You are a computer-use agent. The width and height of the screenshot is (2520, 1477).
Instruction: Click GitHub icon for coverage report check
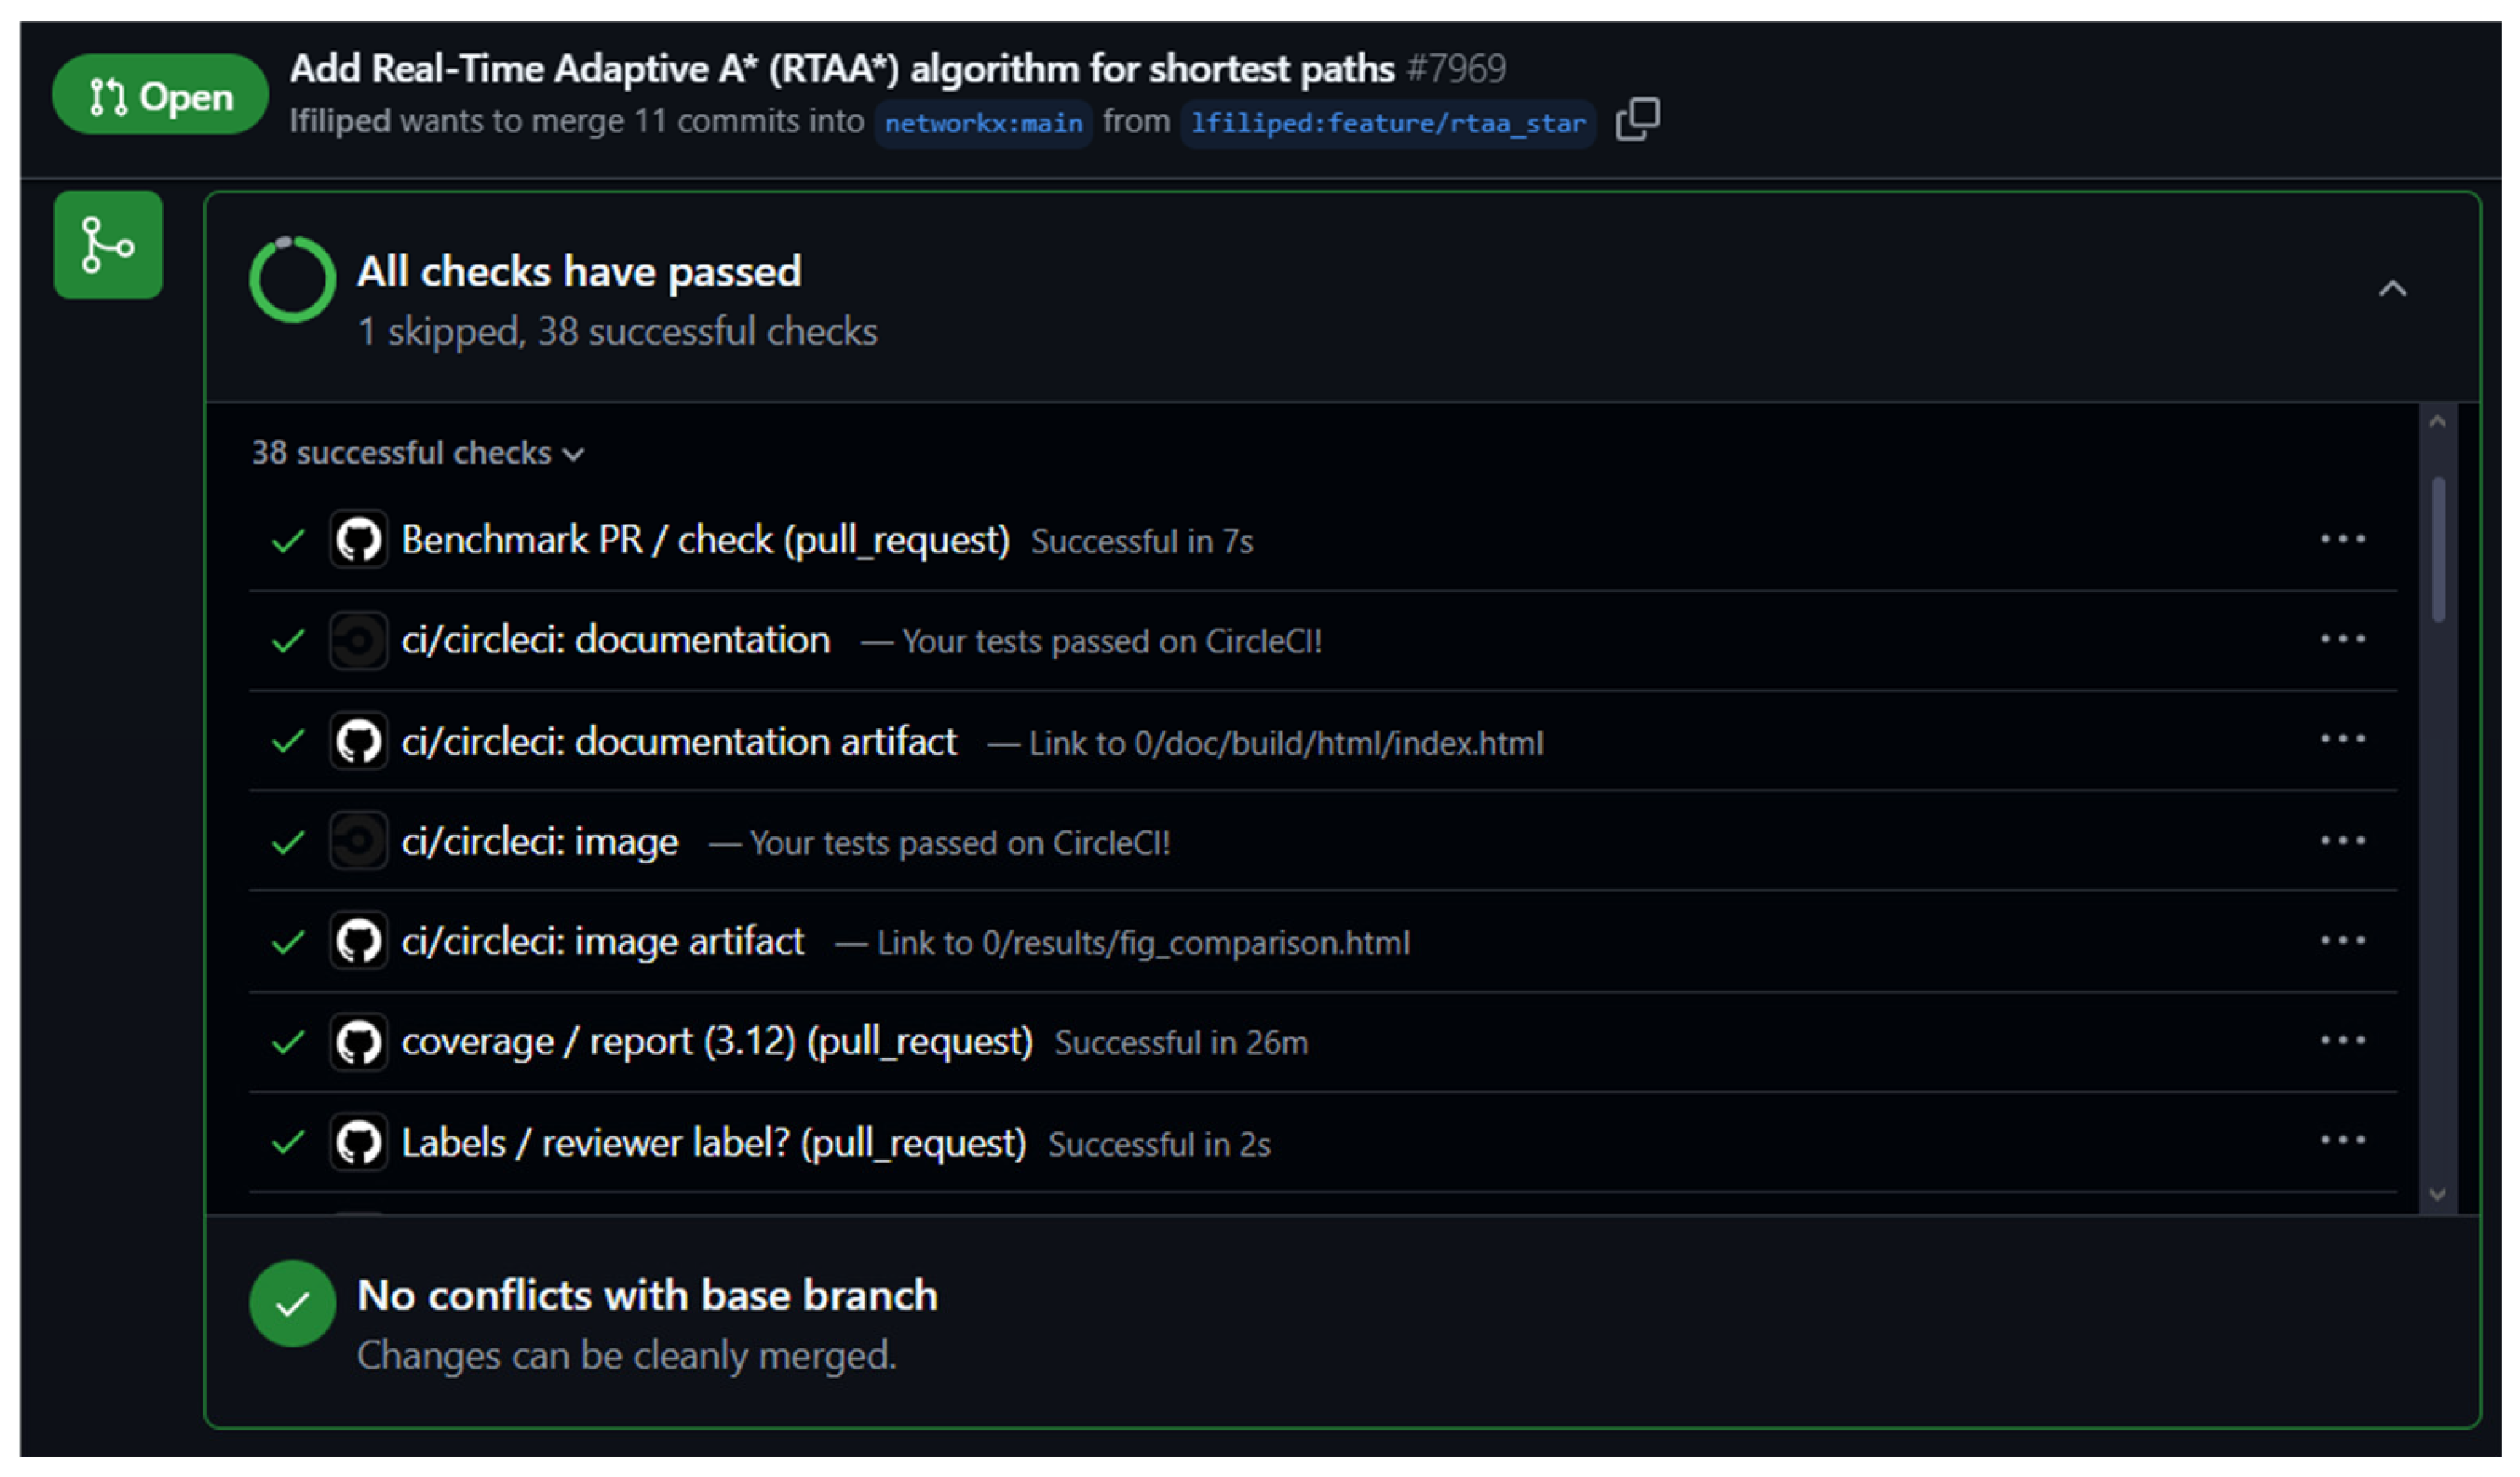coord(358,1042)
